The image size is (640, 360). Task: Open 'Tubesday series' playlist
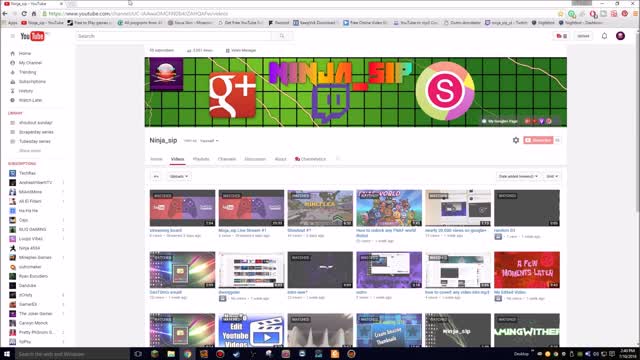(35, 142)
